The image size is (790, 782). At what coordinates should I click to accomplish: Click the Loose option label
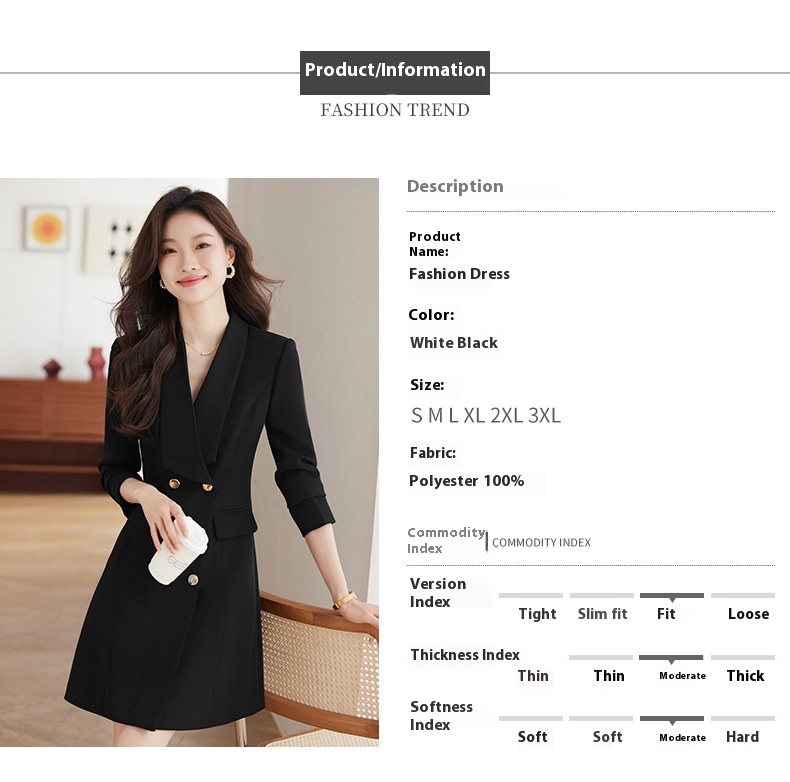(748, 614)
